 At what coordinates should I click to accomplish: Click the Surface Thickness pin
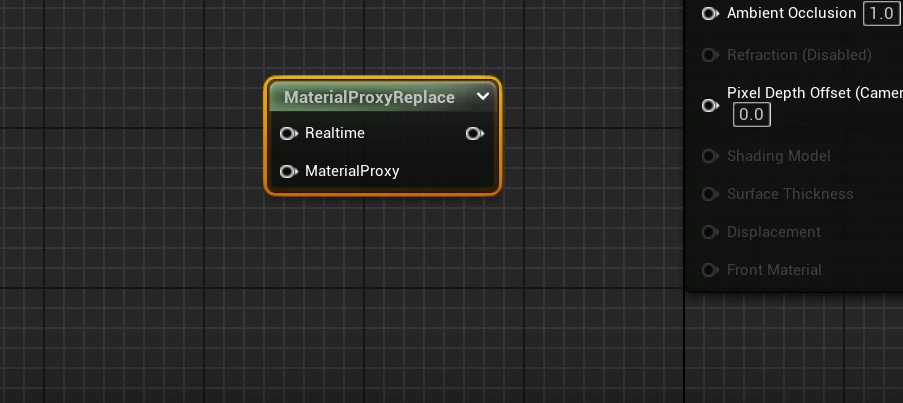(710, 194)
